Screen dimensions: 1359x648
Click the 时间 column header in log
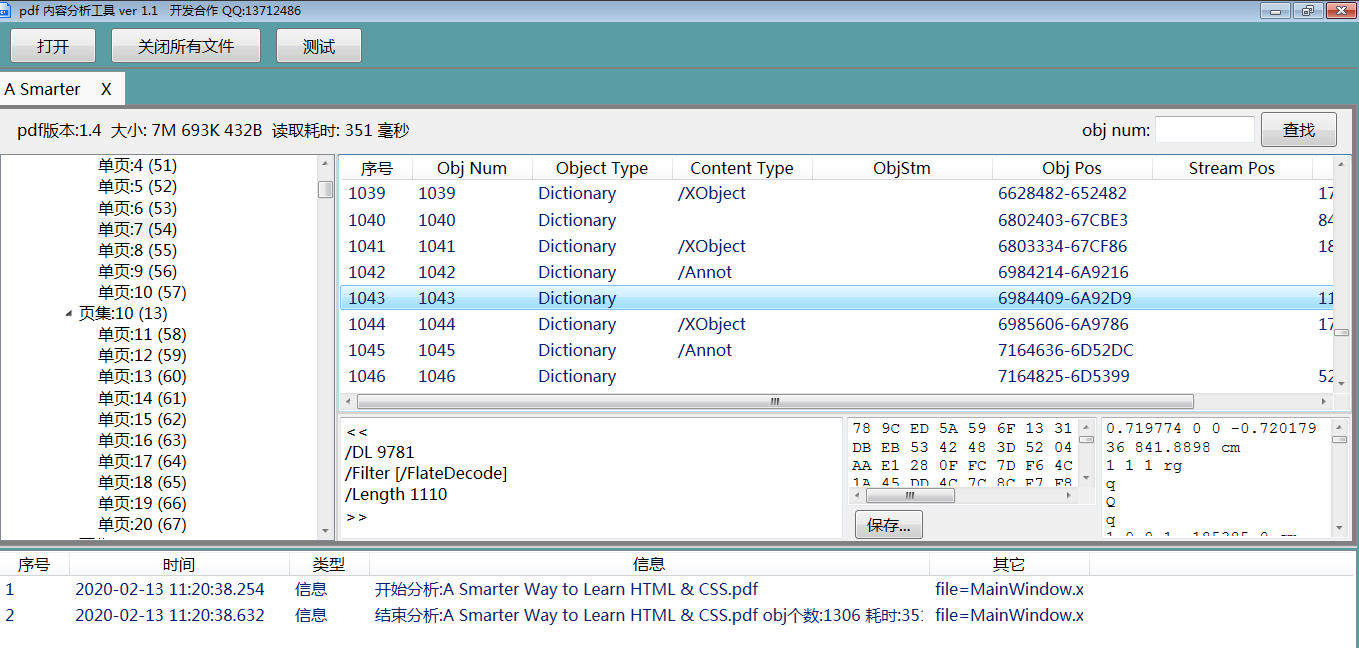coord(179,564)
